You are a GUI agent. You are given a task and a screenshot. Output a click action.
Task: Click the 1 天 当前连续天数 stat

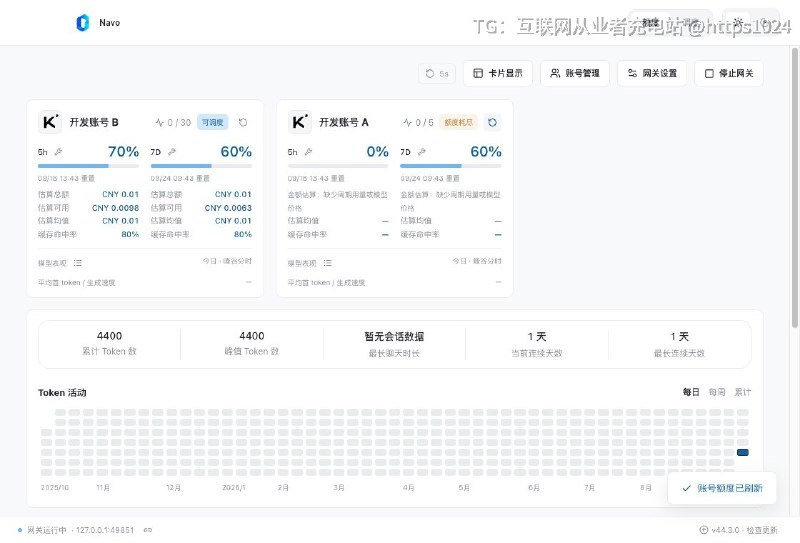537,344
